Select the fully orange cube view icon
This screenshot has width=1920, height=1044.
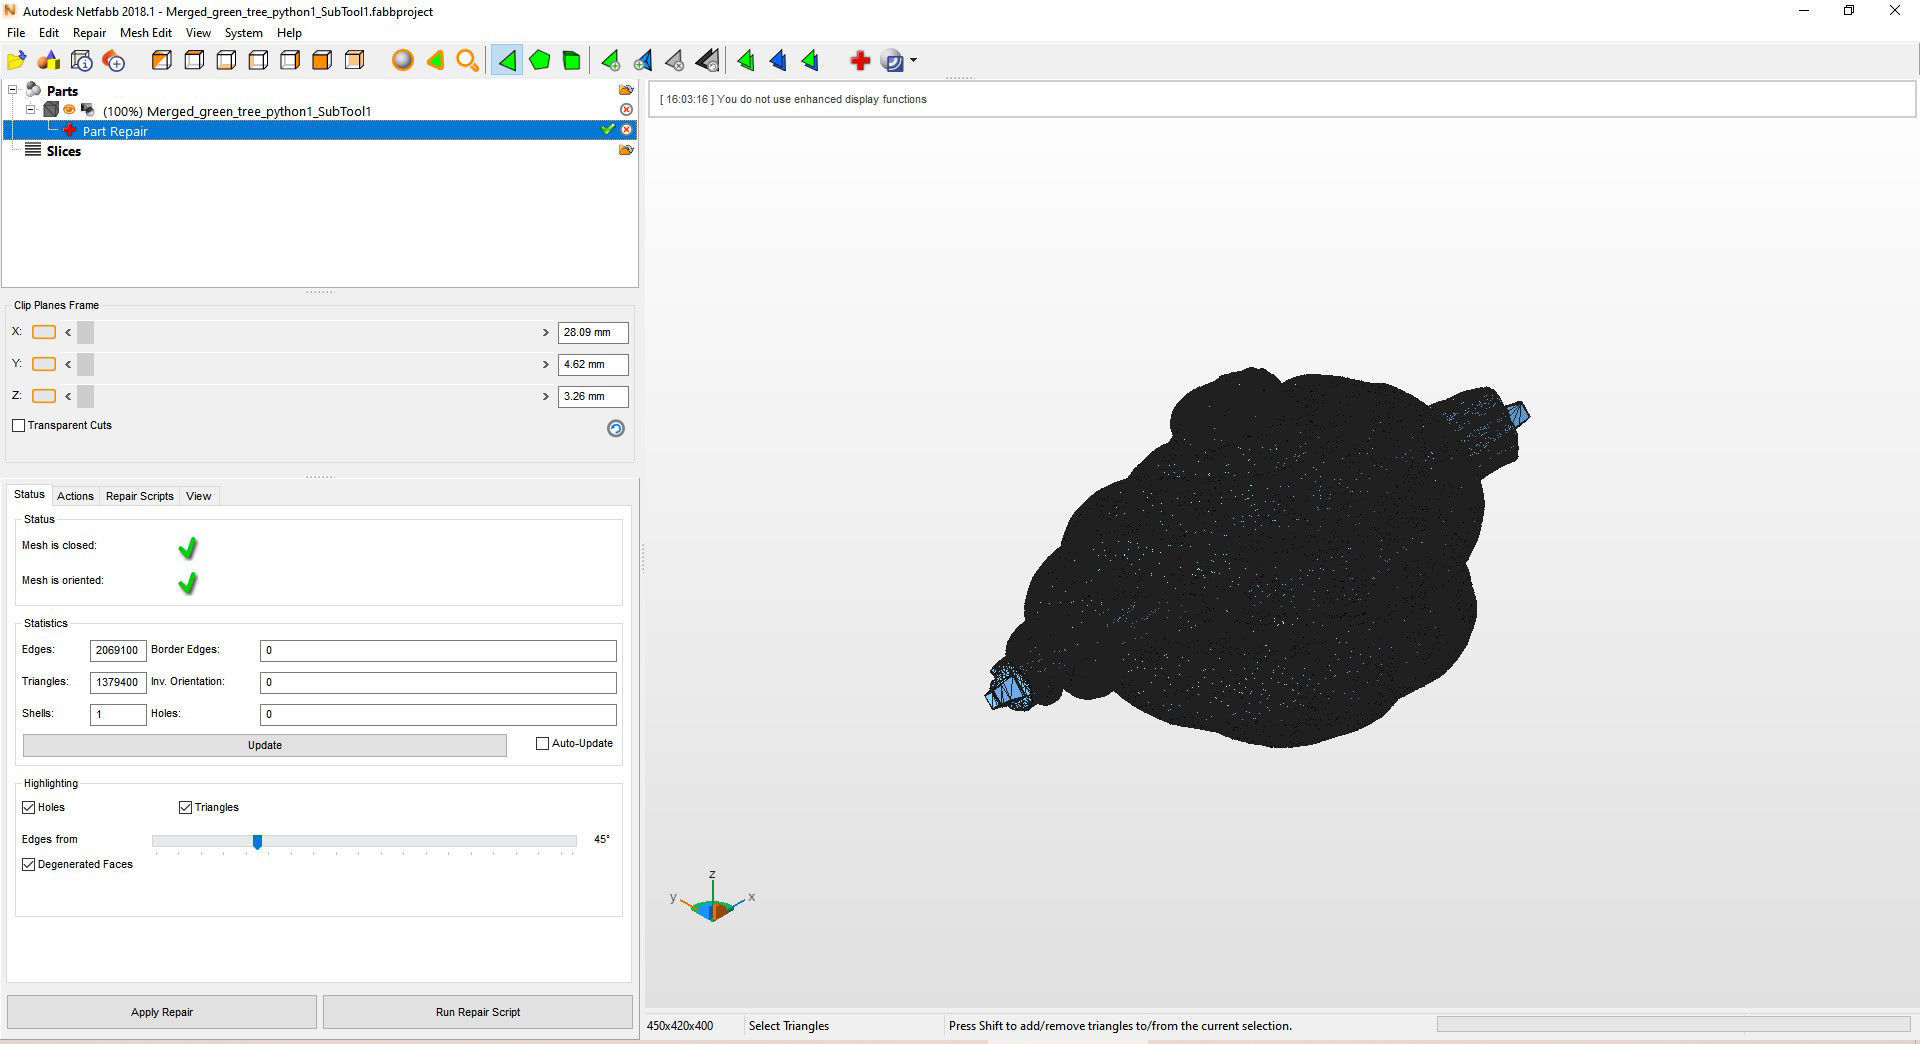[x=322, y=61]
